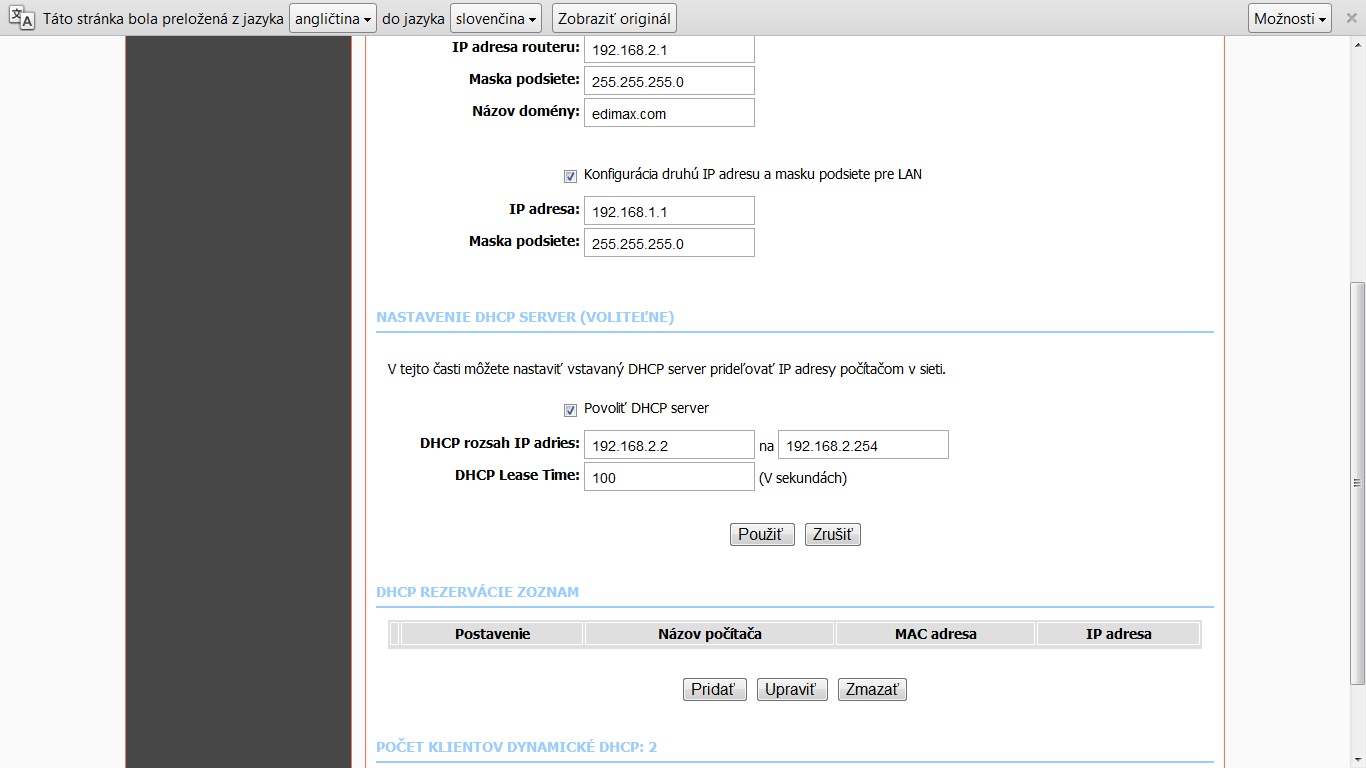This screenshot has height=768, width=1366.
Task: Click the 'Pridať' add reservation button
Action: pyautogui.click(x=714, y=690)
